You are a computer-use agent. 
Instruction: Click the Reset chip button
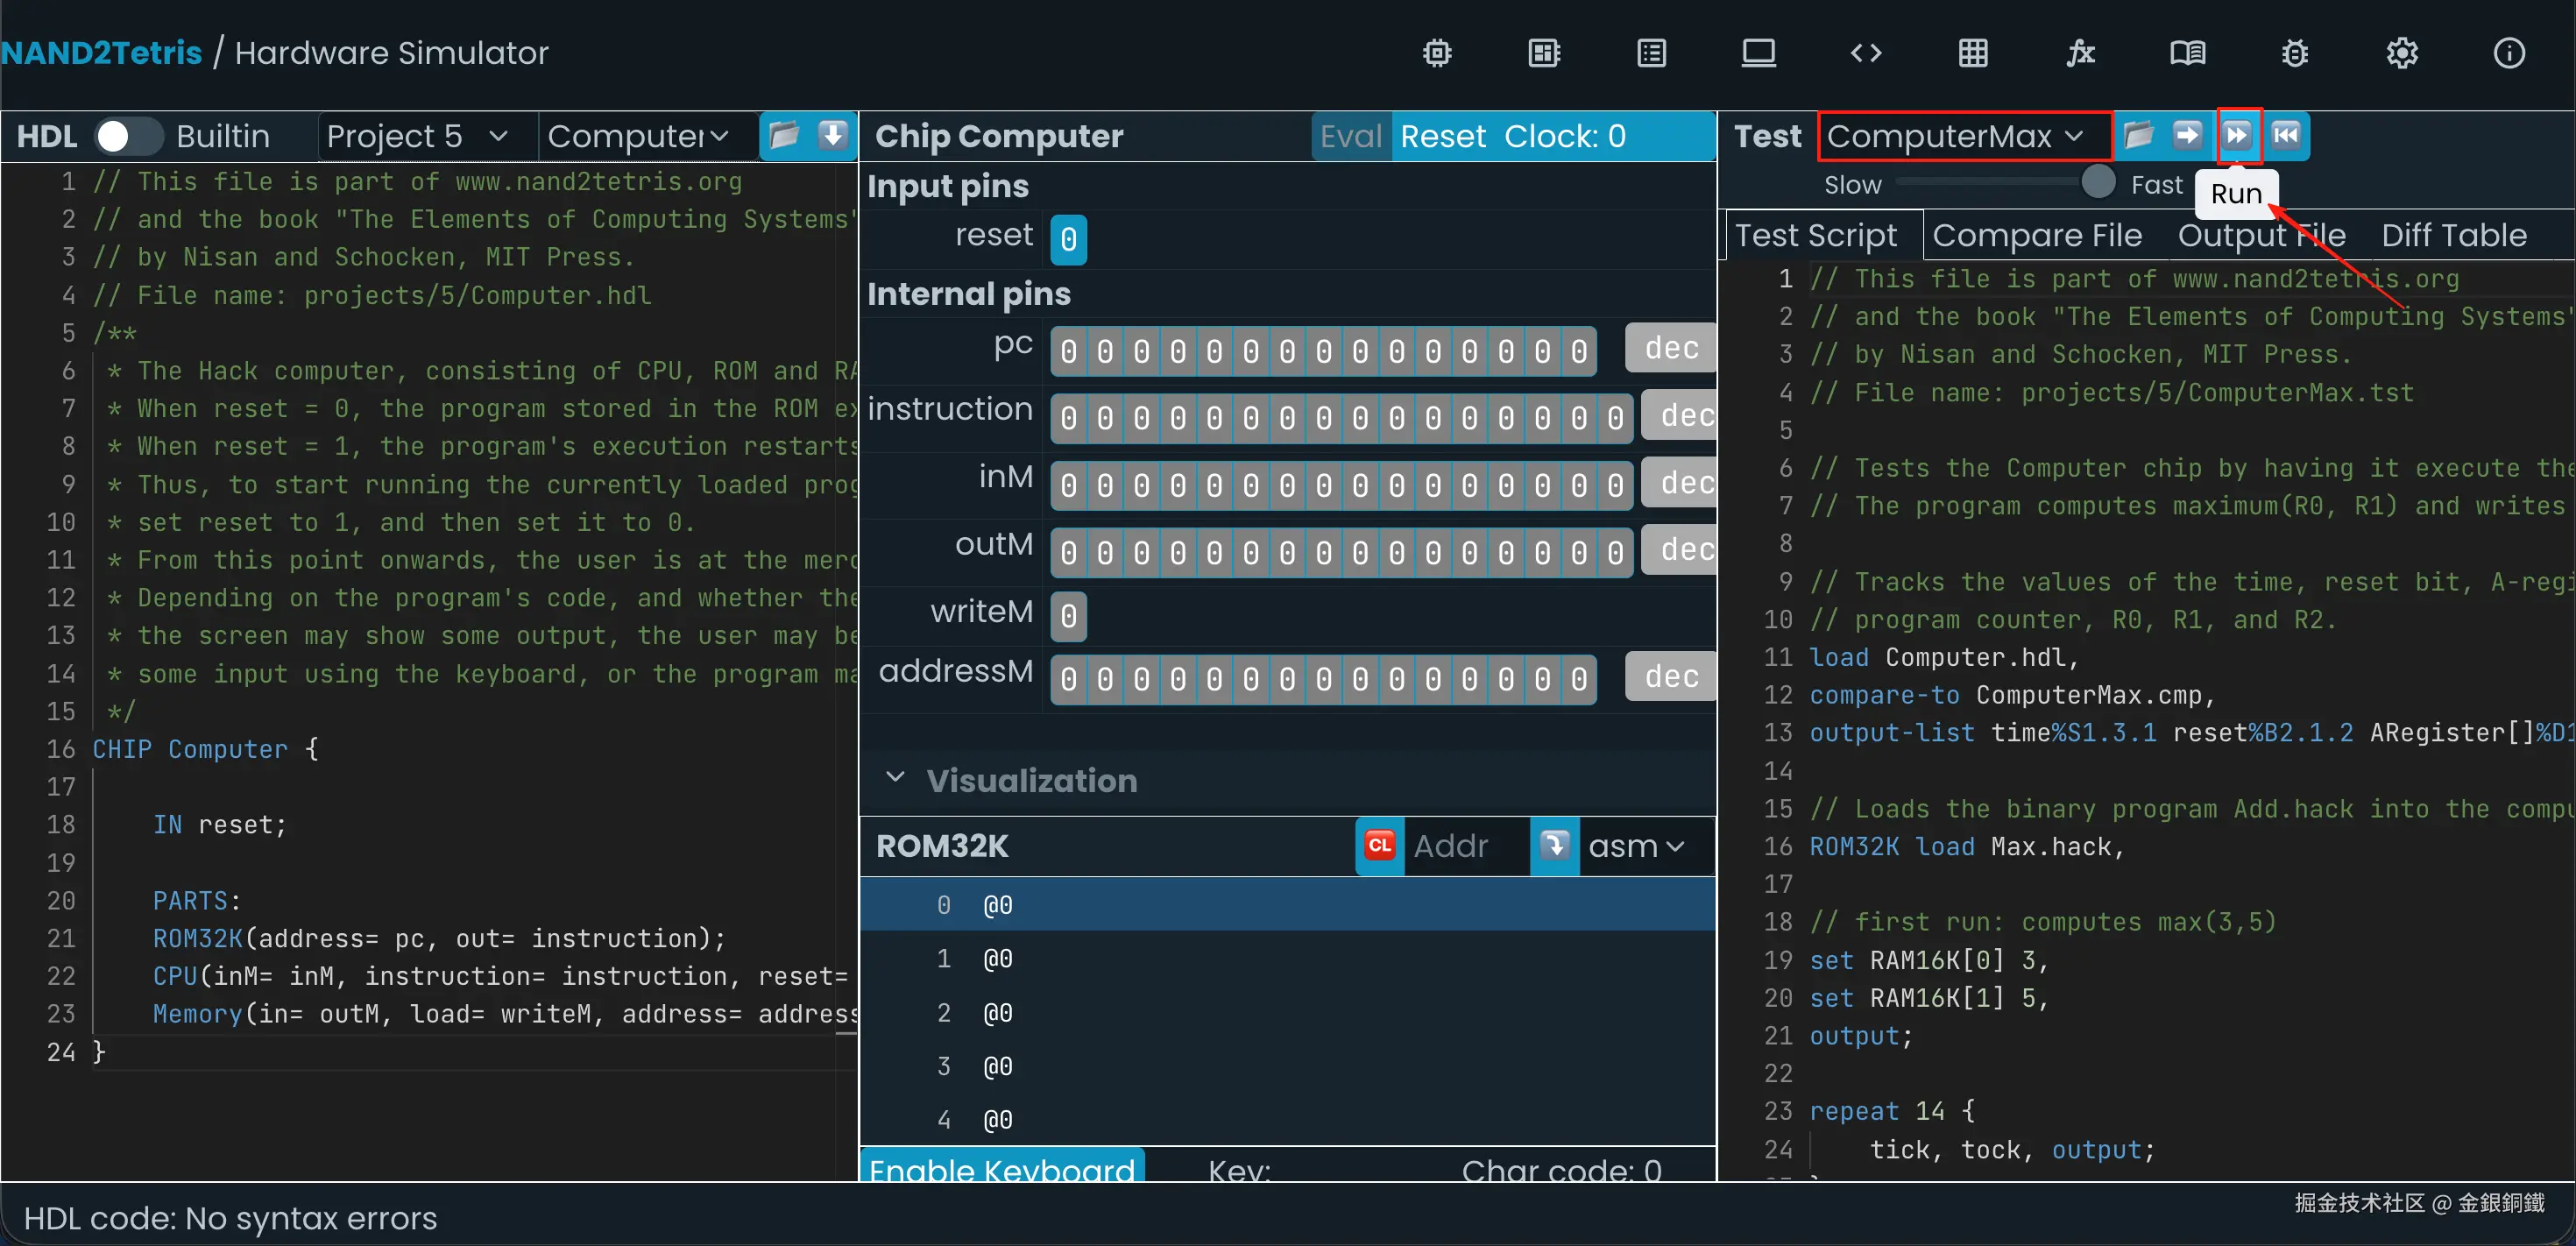point(1442,136)
